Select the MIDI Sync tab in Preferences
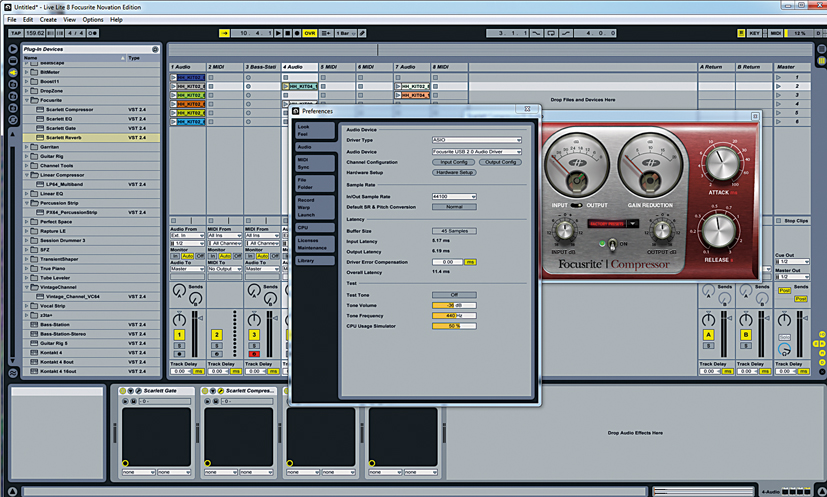Image resolution: width=827 pixels, height=497 pixels. coord(315,163)
